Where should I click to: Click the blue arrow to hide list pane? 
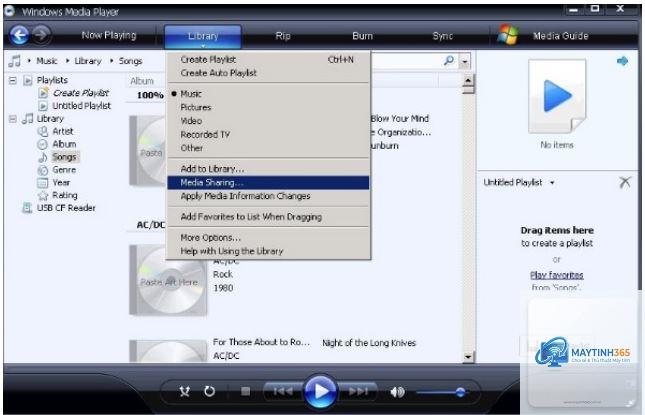coord(622,61)
